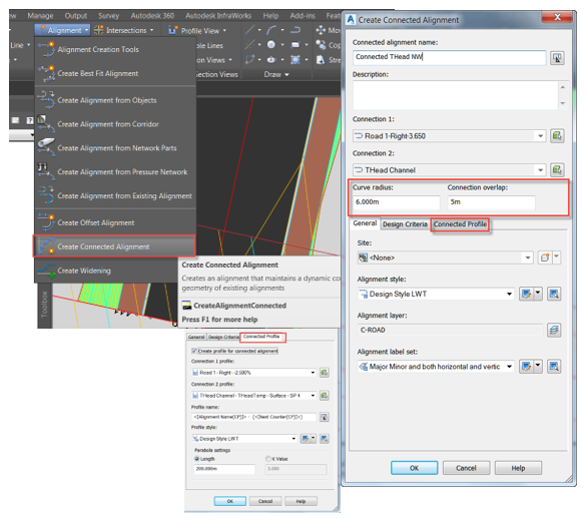Open name template button beside connected alignment name
Viewport: 586px width, 518px height.
pos(557,58)
